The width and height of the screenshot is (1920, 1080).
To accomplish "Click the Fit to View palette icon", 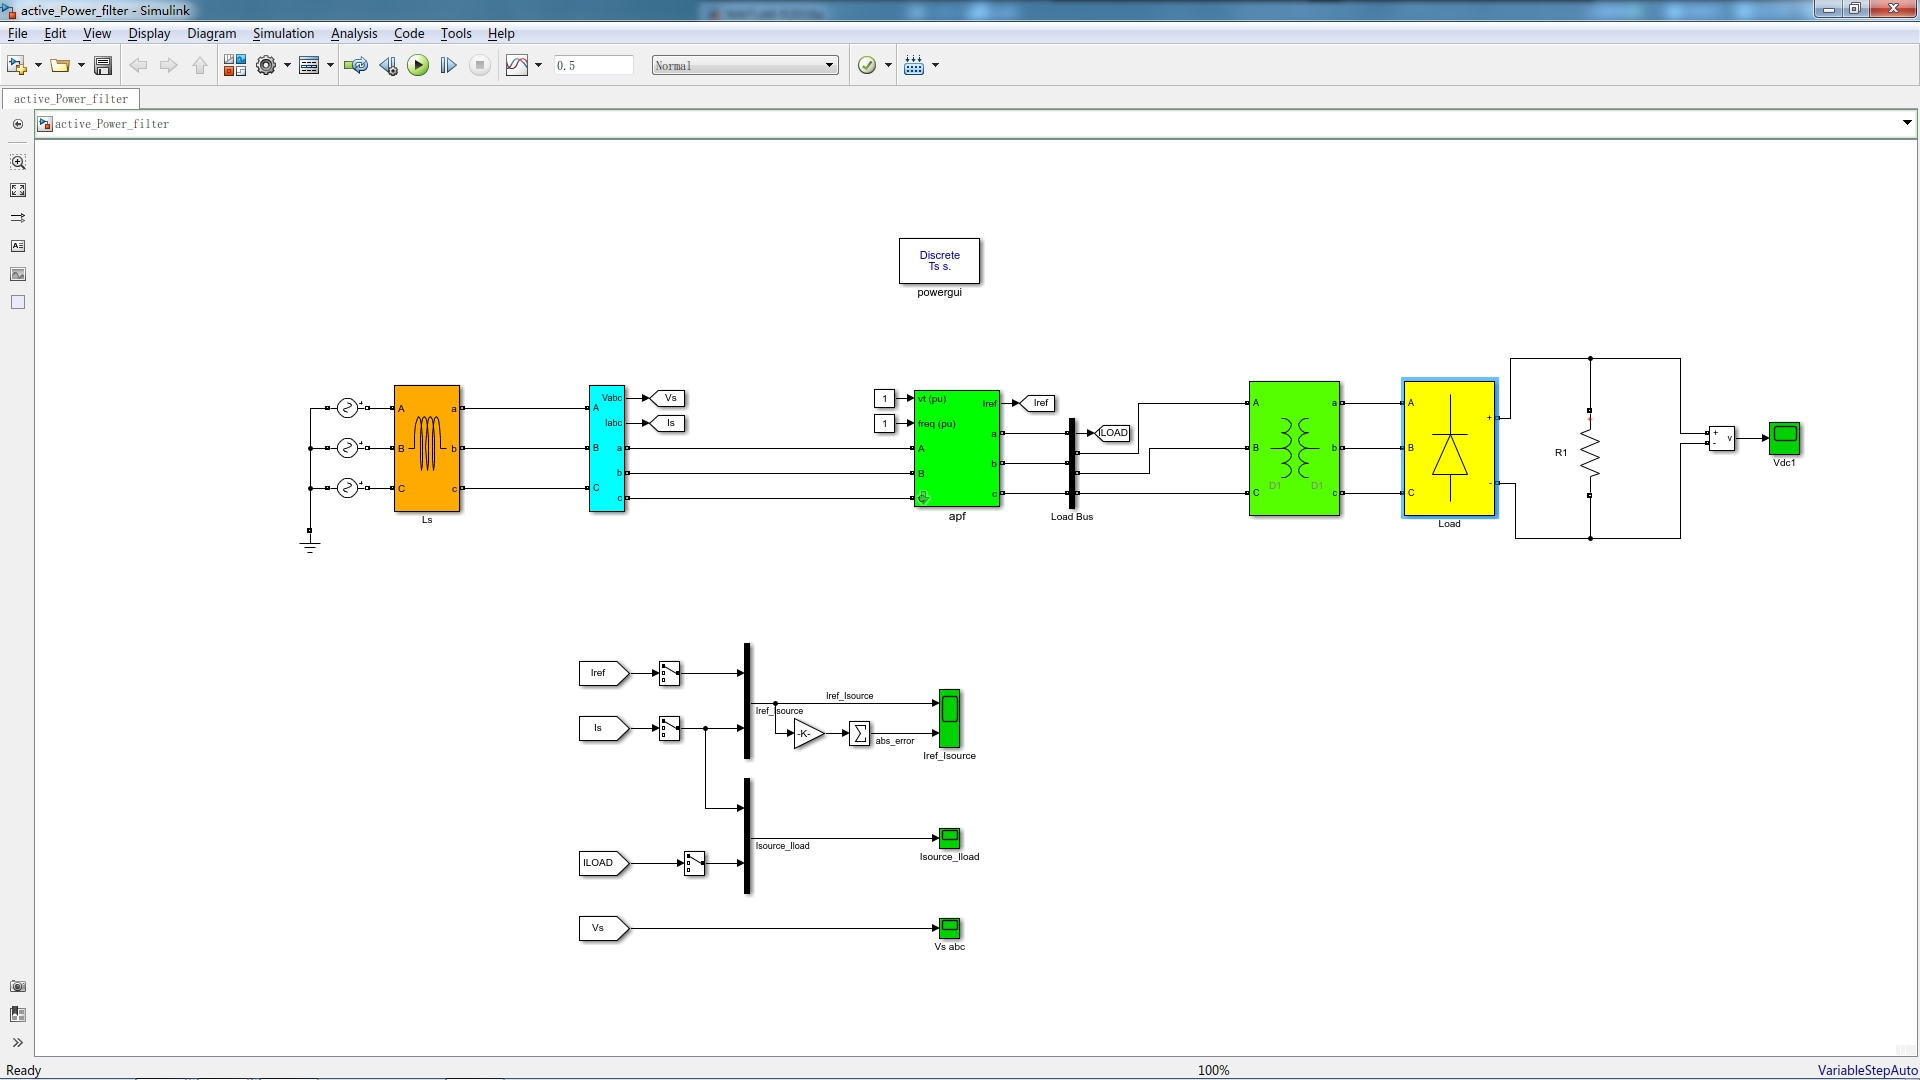I will pos(18,190).
